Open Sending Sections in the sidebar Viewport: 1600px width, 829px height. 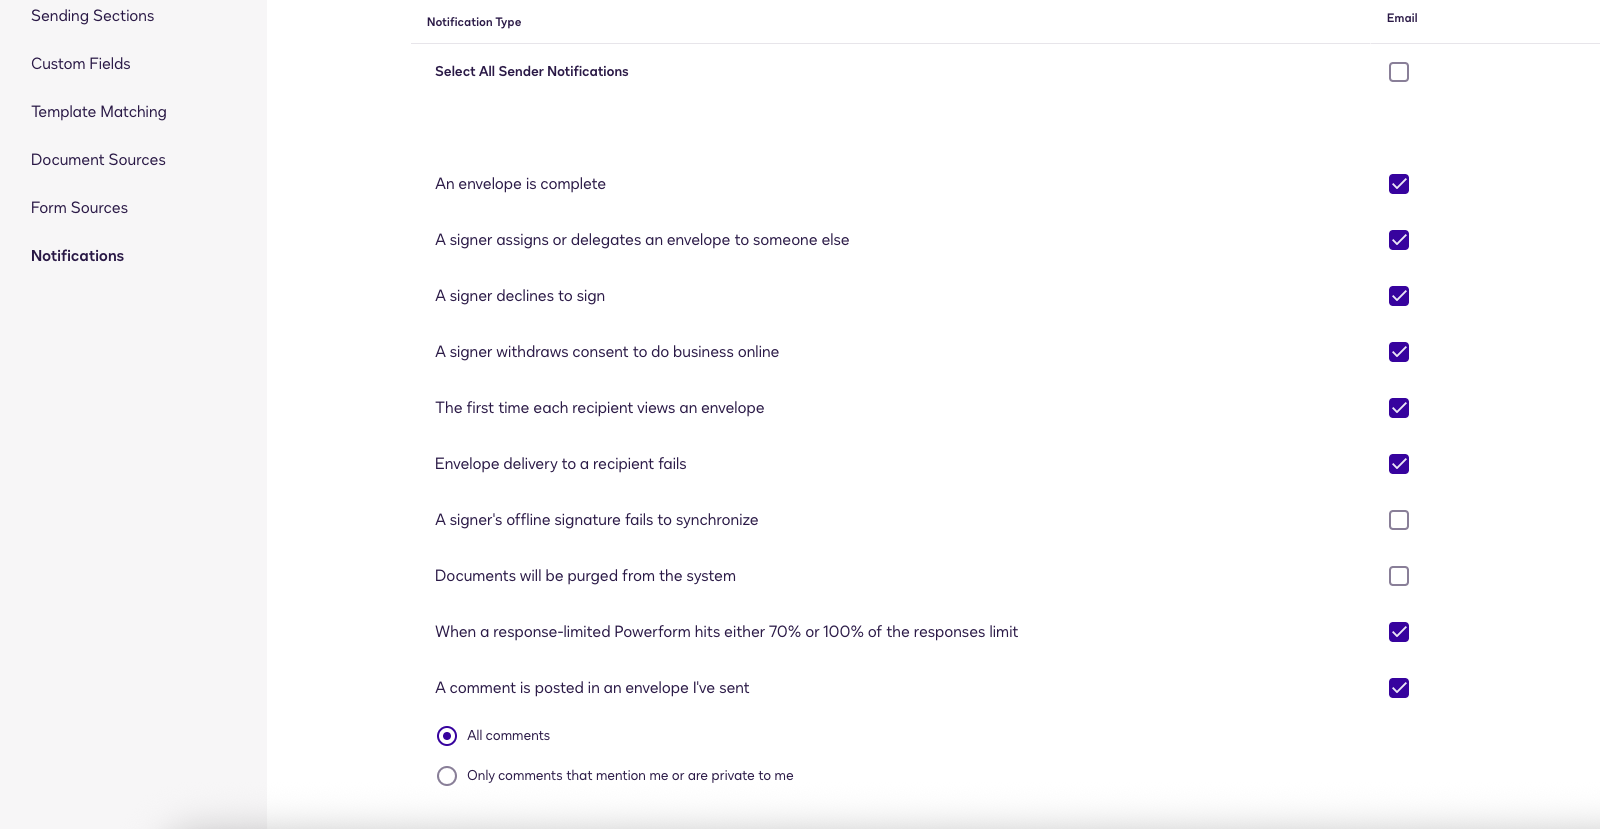[x=92, y=16]
